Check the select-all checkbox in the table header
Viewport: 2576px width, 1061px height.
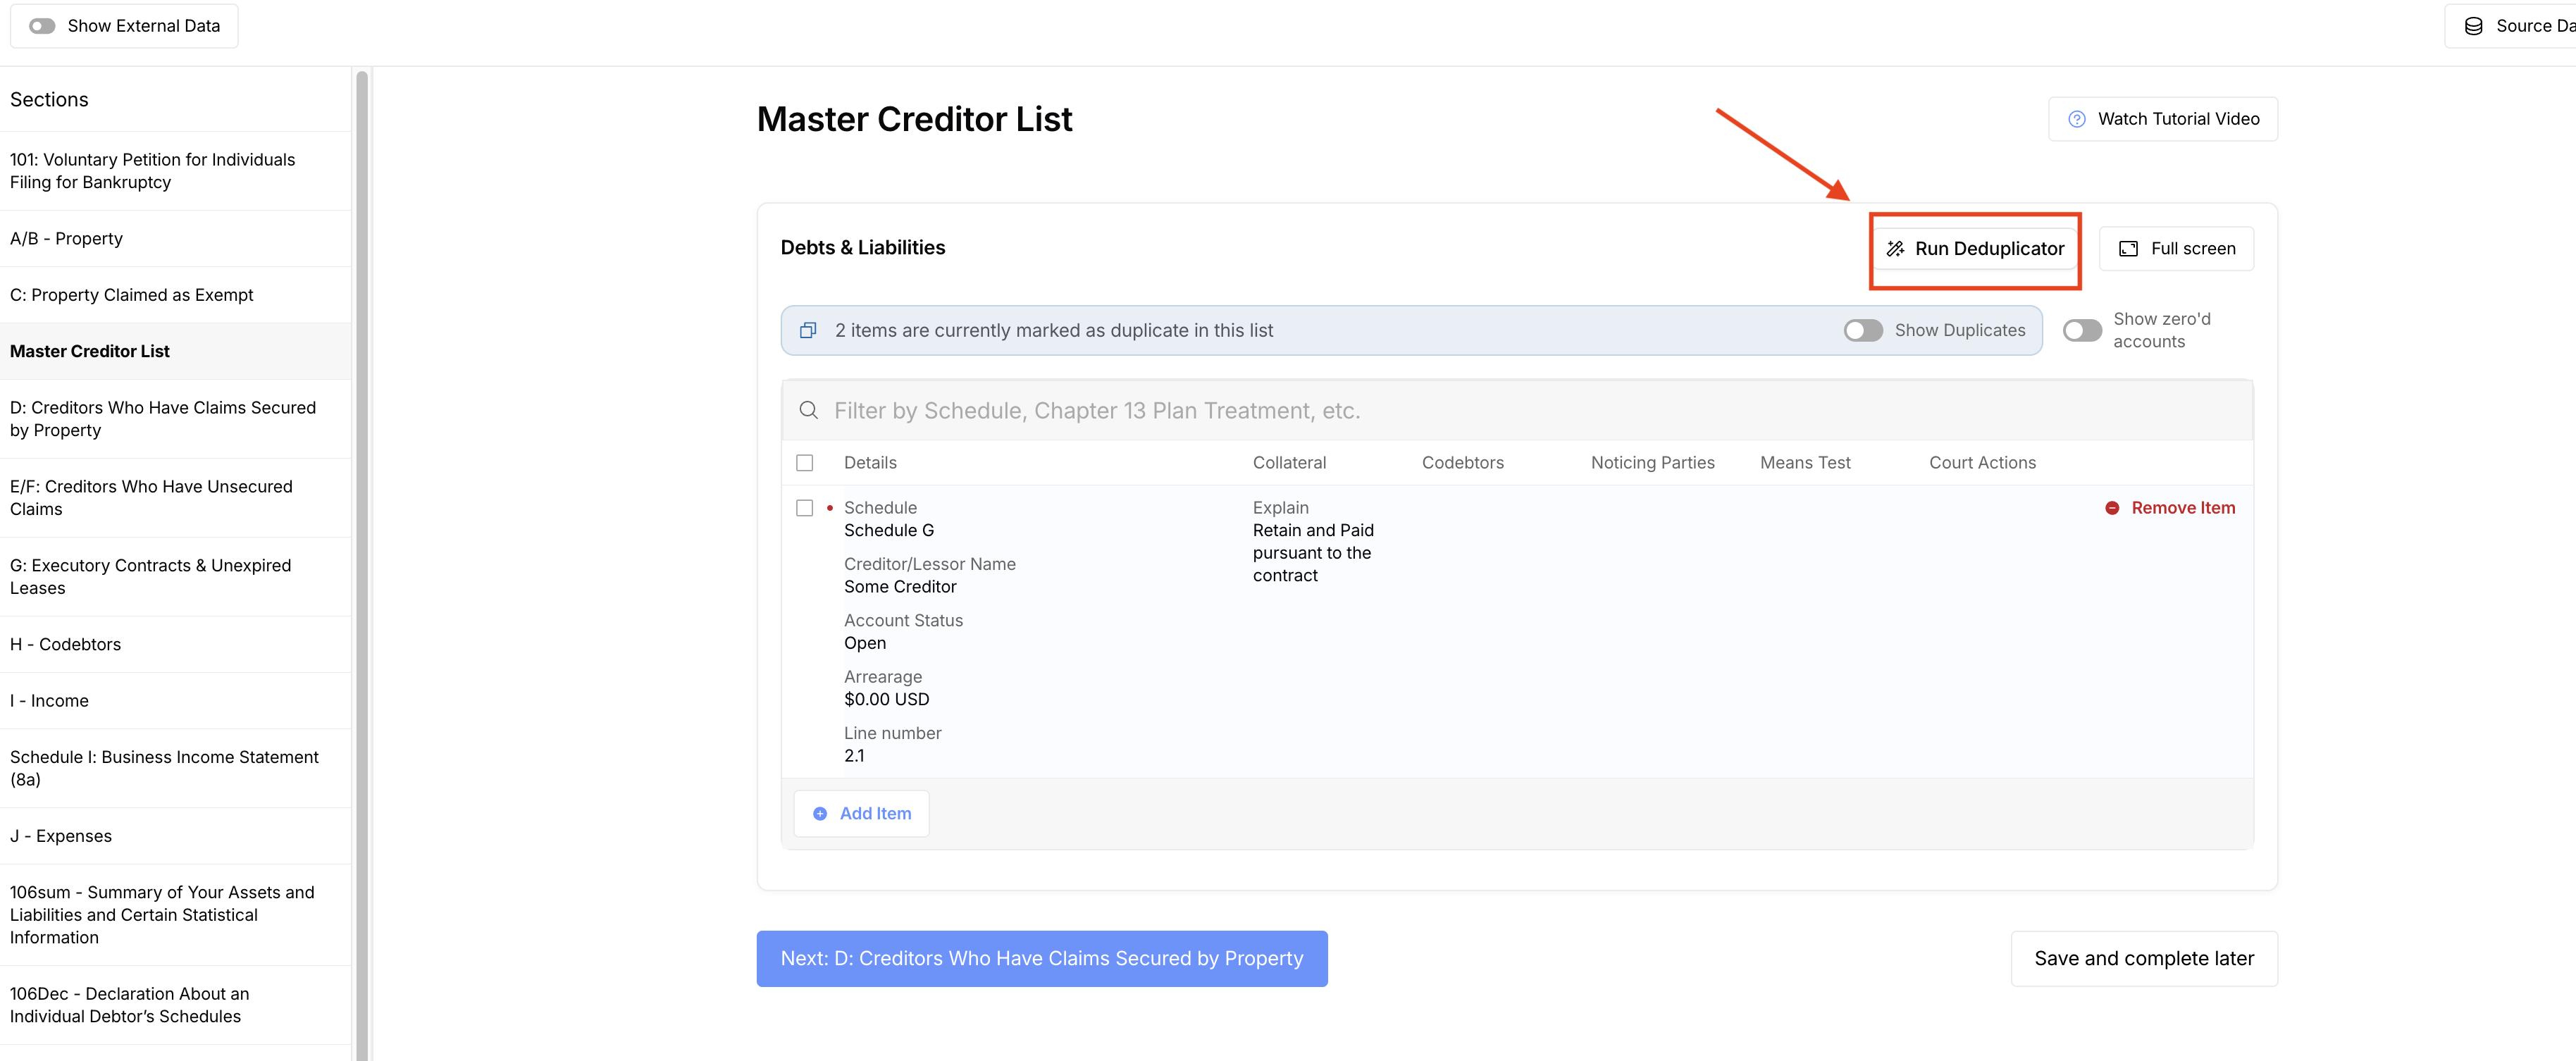pos(804,463)
